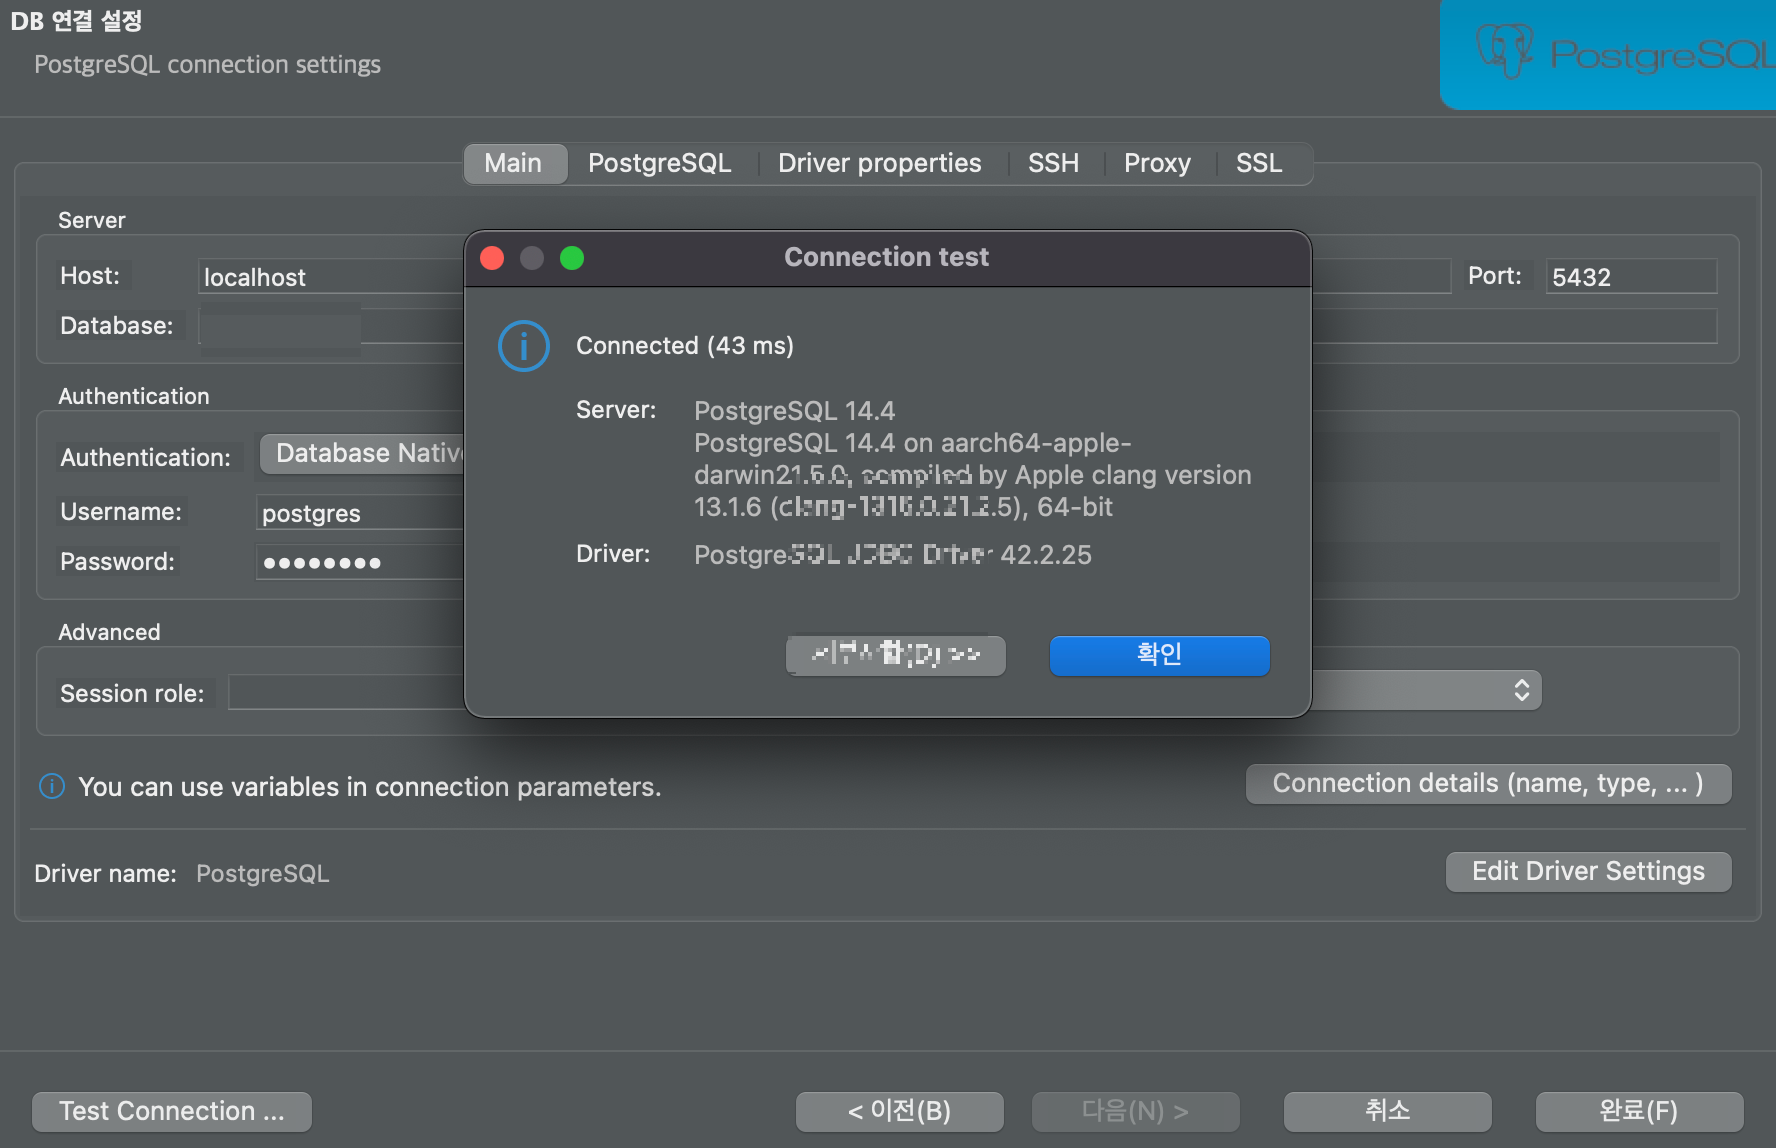This screenshot has width=1776, height=1148.
Task: Click the Password field
Action: coord(360,563)
